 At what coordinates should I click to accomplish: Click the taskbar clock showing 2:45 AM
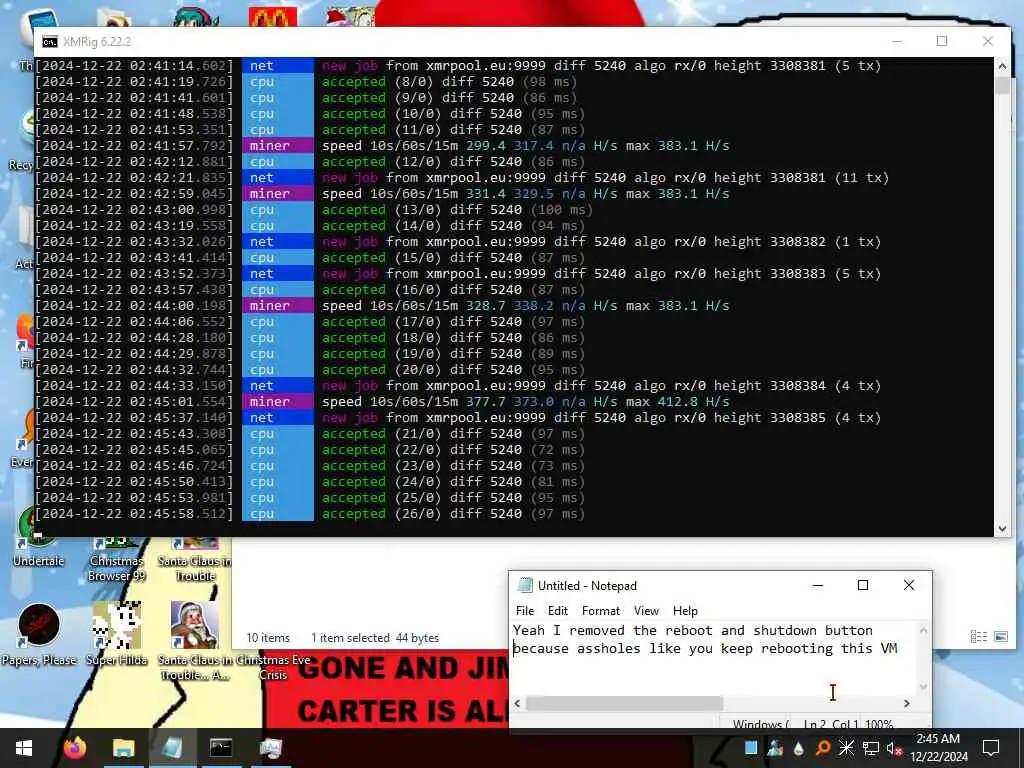pos(938,748)
